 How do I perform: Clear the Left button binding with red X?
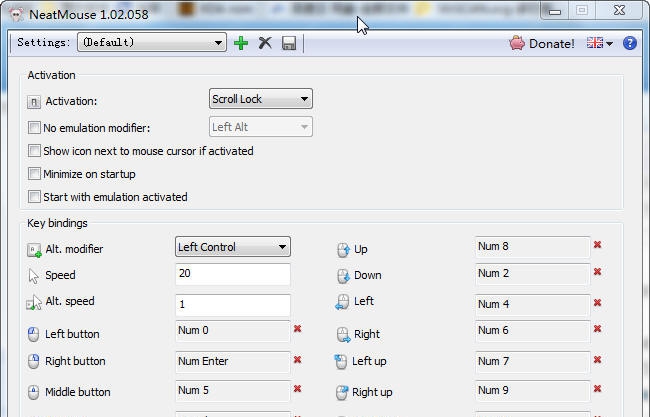click(297, 329)
